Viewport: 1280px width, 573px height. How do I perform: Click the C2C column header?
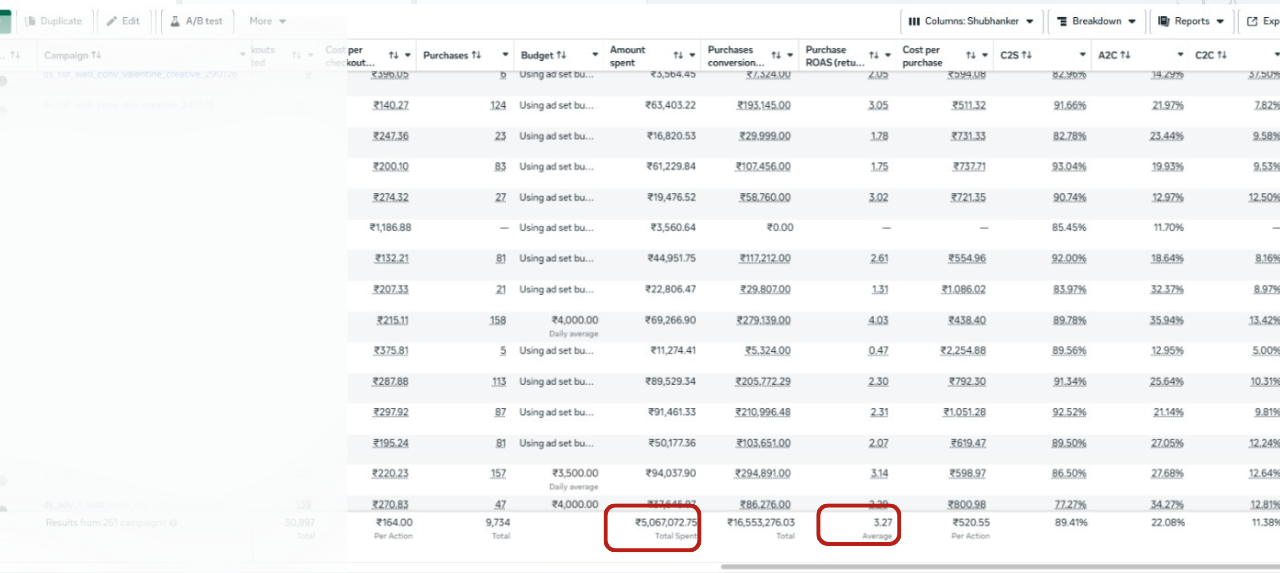point(1210,55)
